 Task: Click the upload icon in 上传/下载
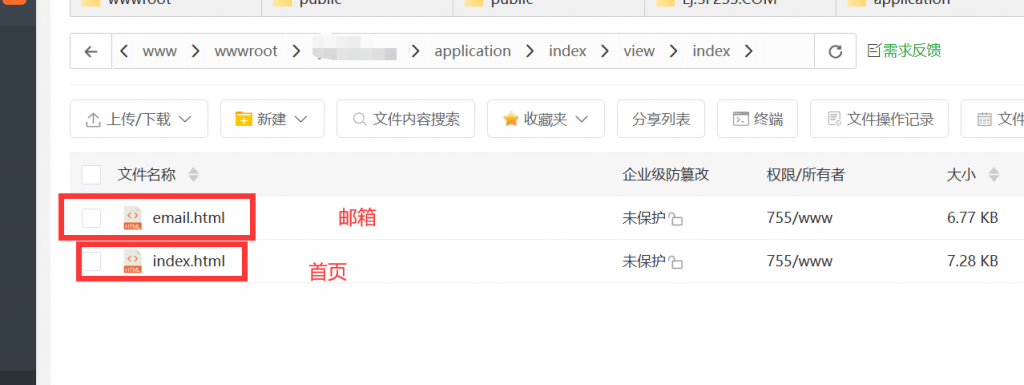coord(93,119)
